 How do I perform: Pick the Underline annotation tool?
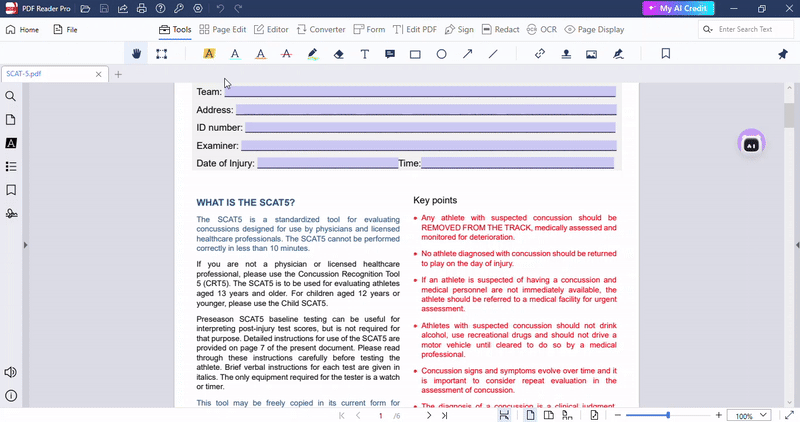point(235,54)
